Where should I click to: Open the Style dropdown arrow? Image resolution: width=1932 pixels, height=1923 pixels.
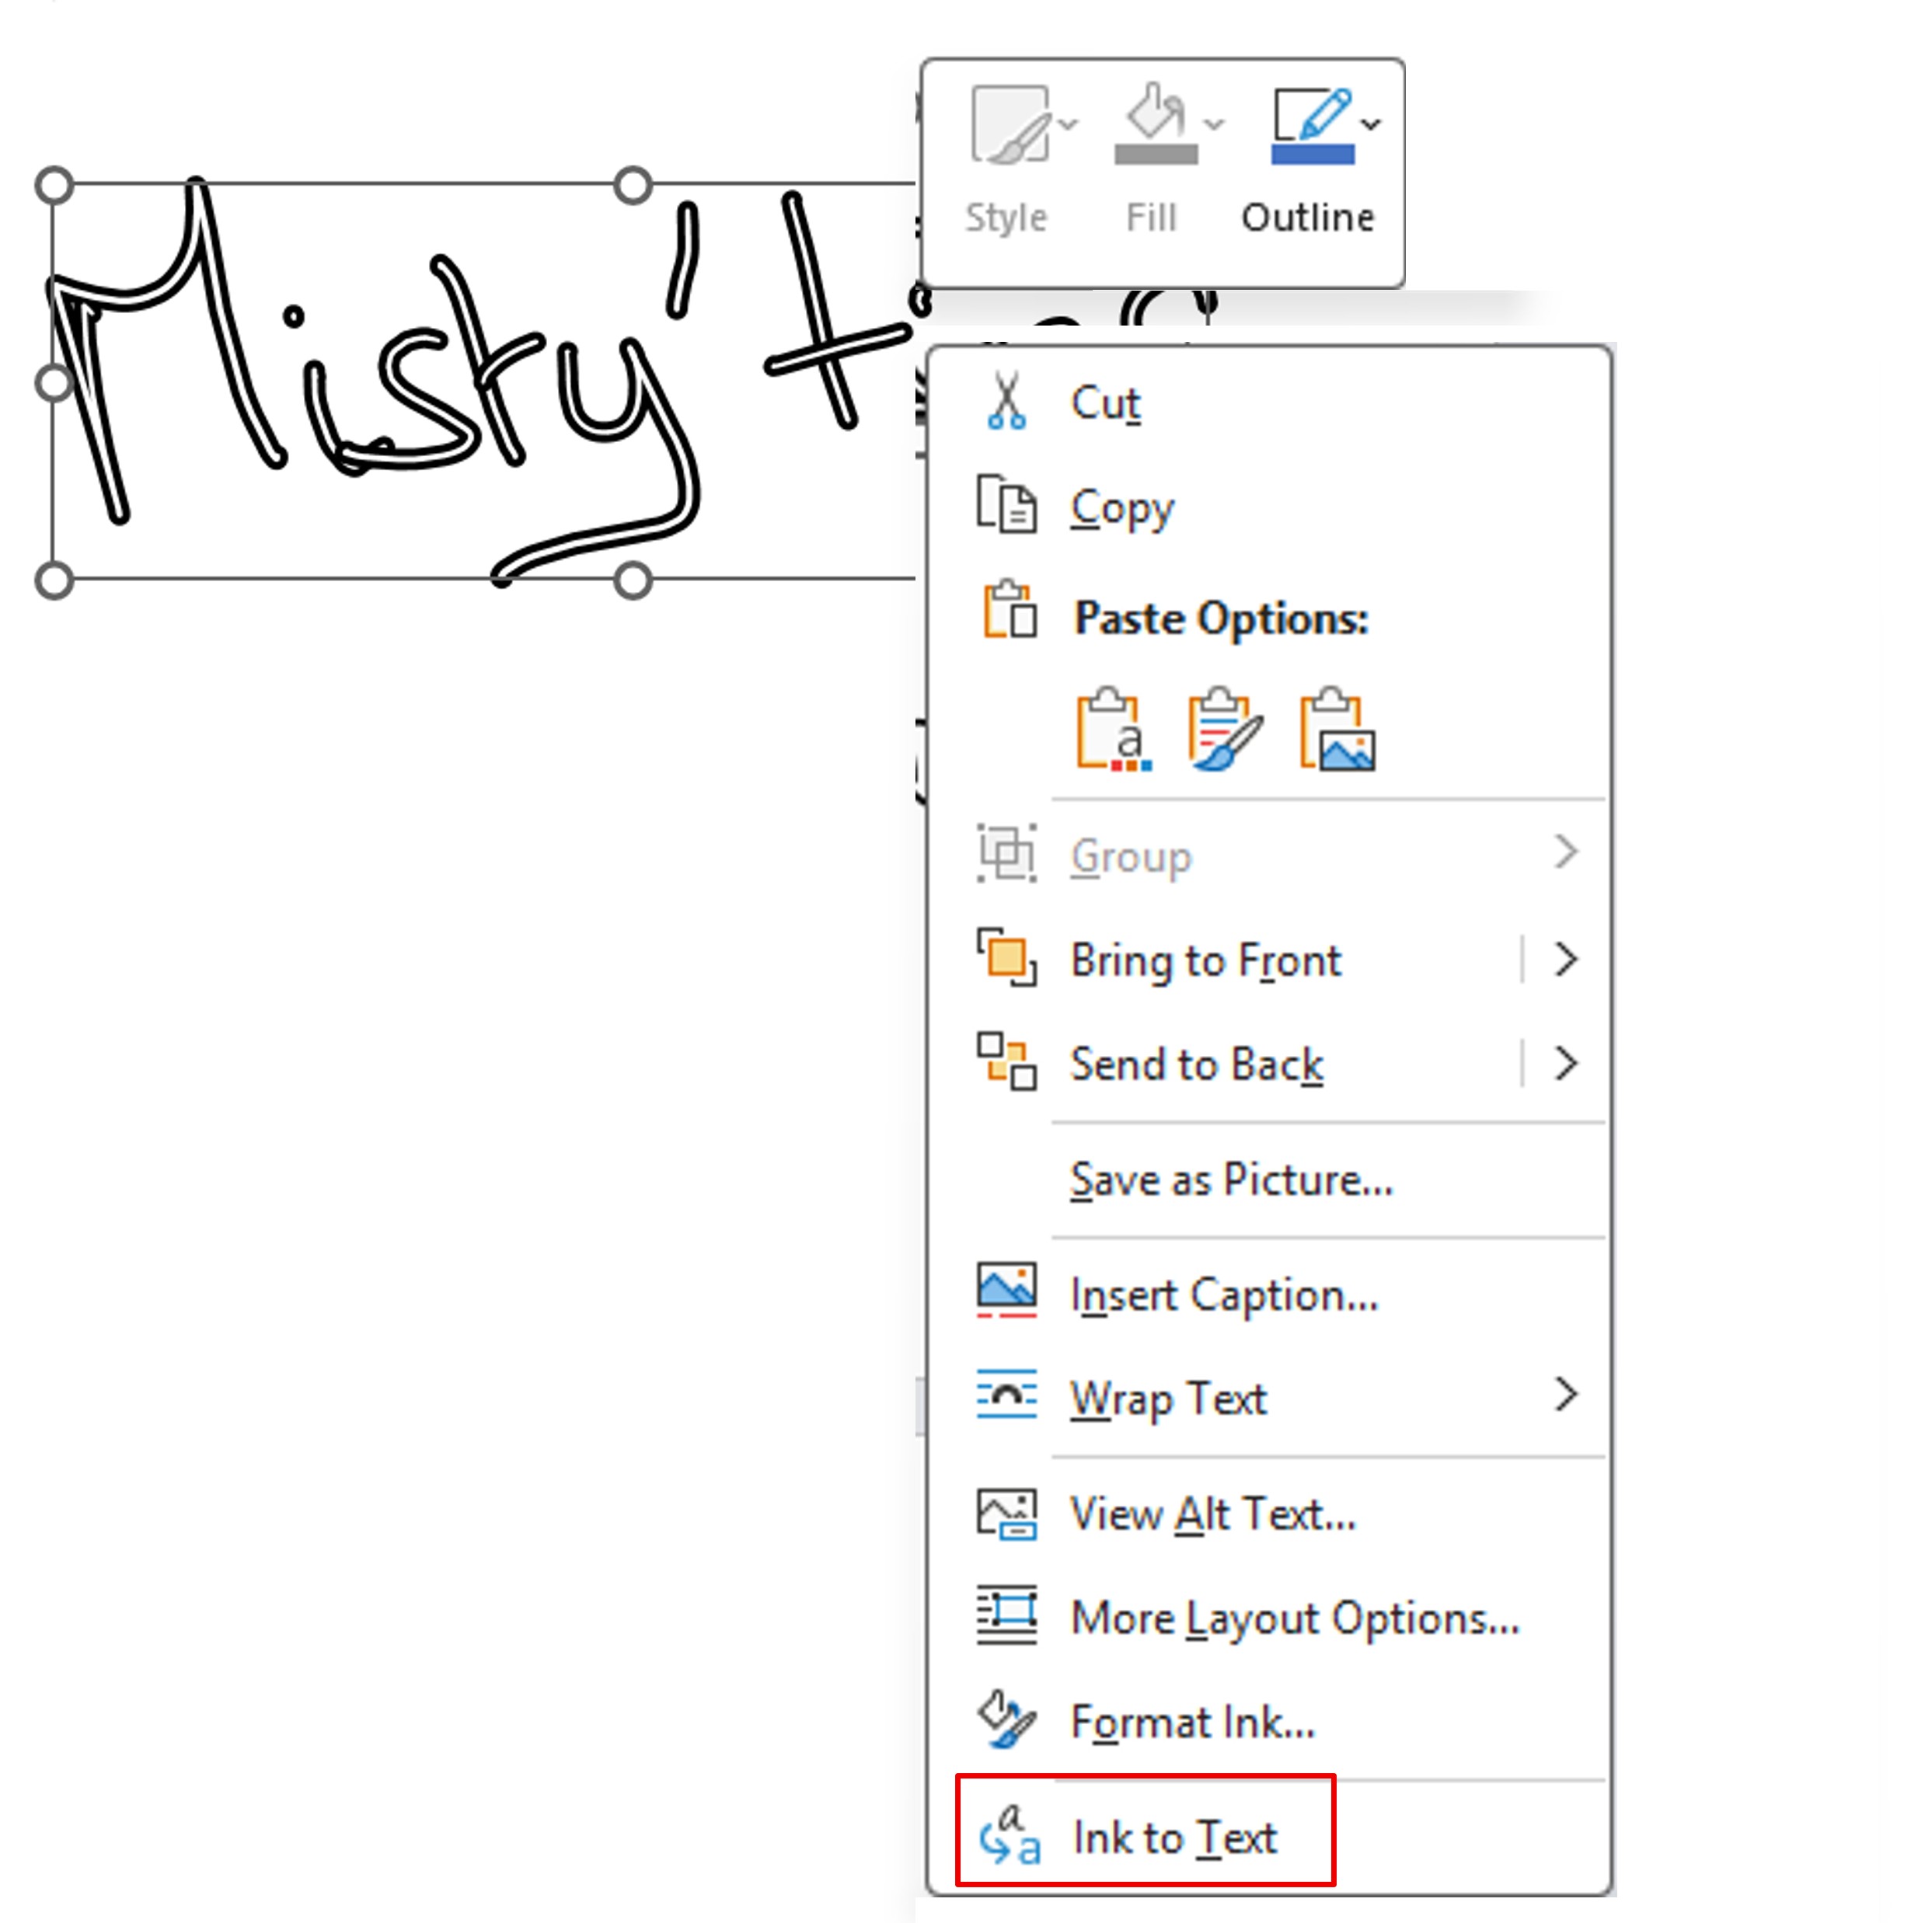[x=1068, y=124]
